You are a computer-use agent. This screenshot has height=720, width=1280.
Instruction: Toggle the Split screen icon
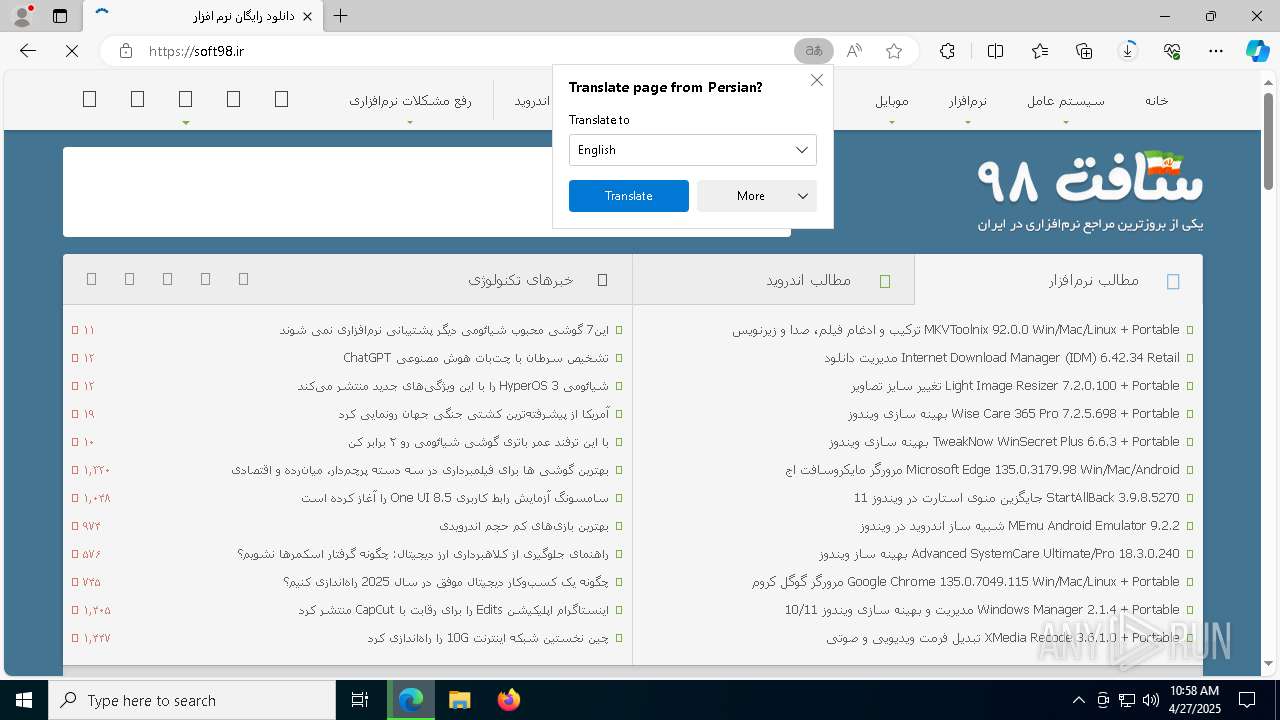pos(995,51)
